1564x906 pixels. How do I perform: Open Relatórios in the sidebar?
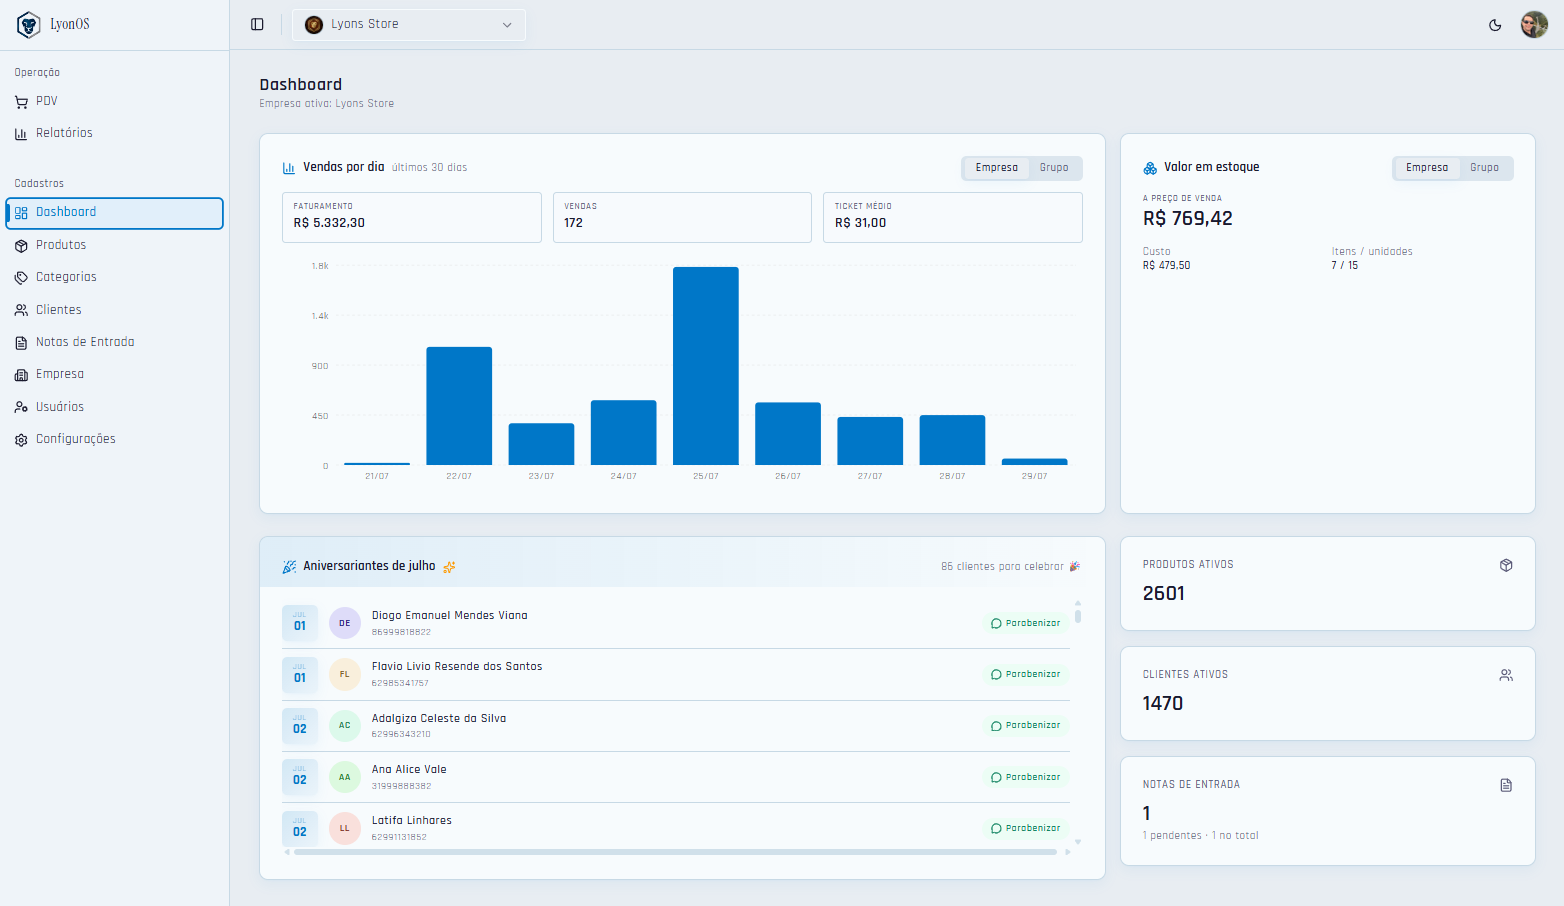(x=115, y=133)
